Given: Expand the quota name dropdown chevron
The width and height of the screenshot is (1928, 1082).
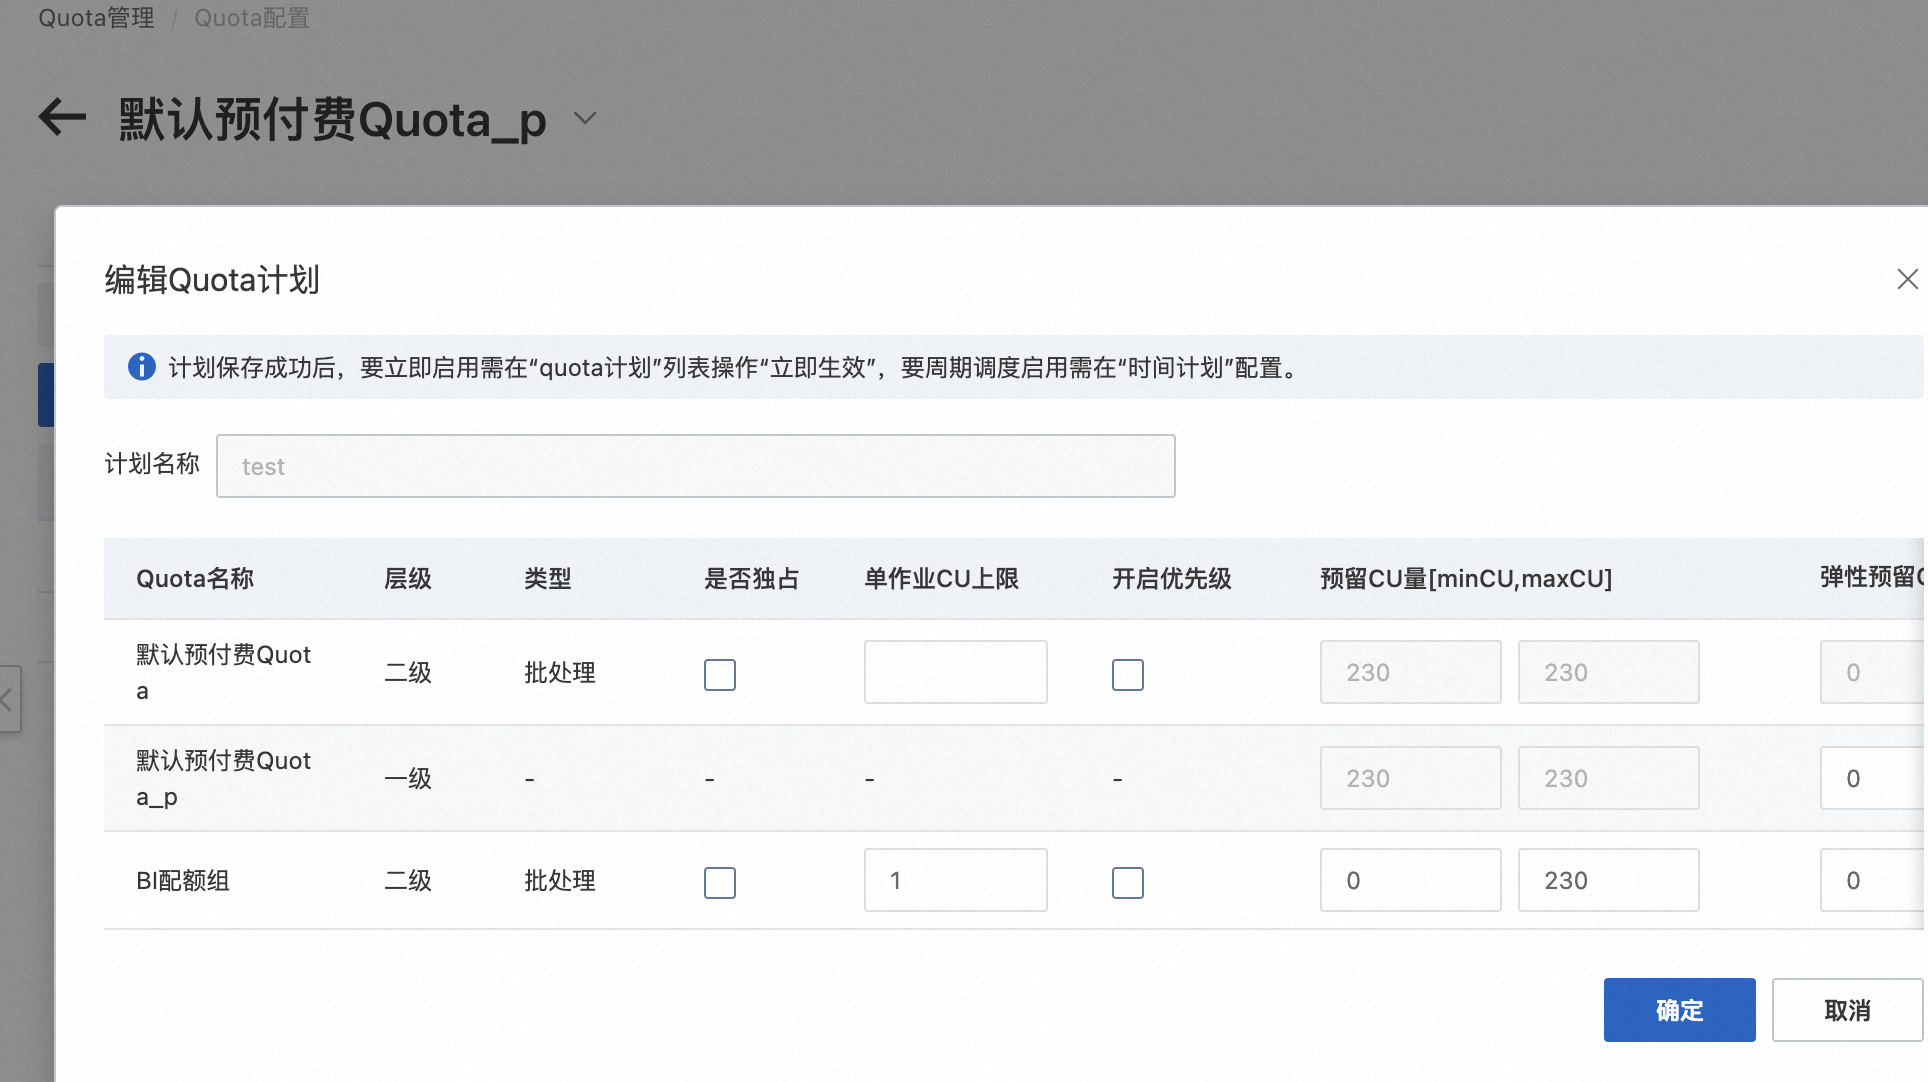Looking at the screenshot, I should tap(585, 118).
